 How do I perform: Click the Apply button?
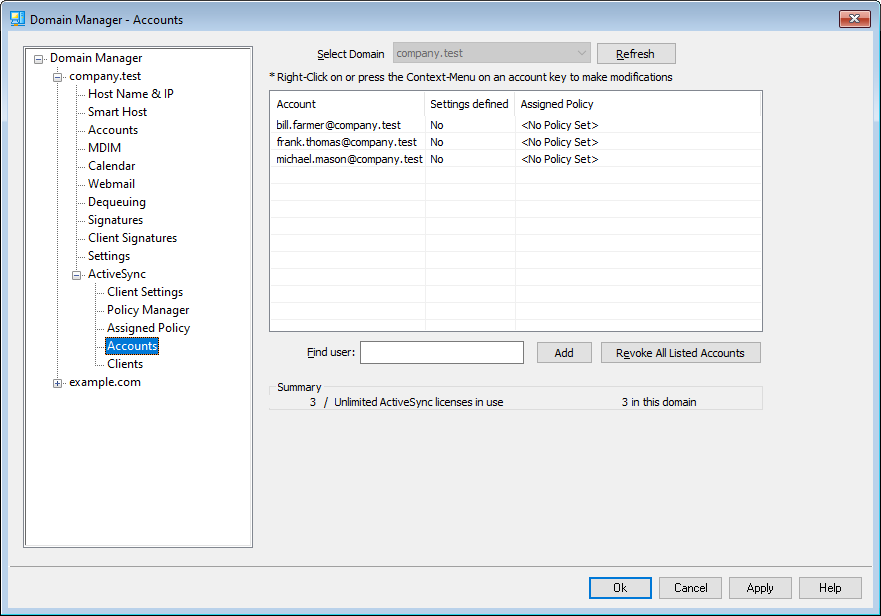[x=759, y=588]
